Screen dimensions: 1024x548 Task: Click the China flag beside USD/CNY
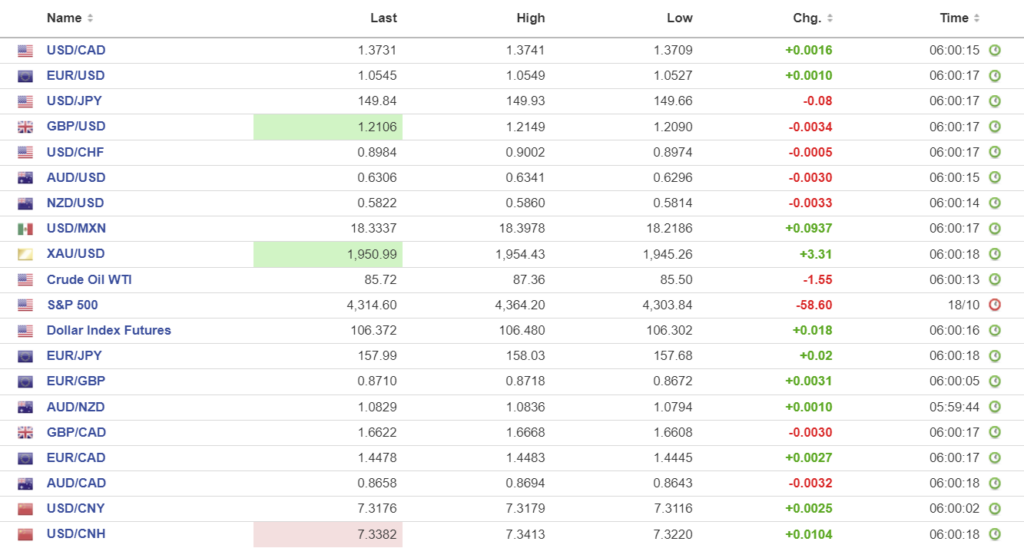coord(25,509)
